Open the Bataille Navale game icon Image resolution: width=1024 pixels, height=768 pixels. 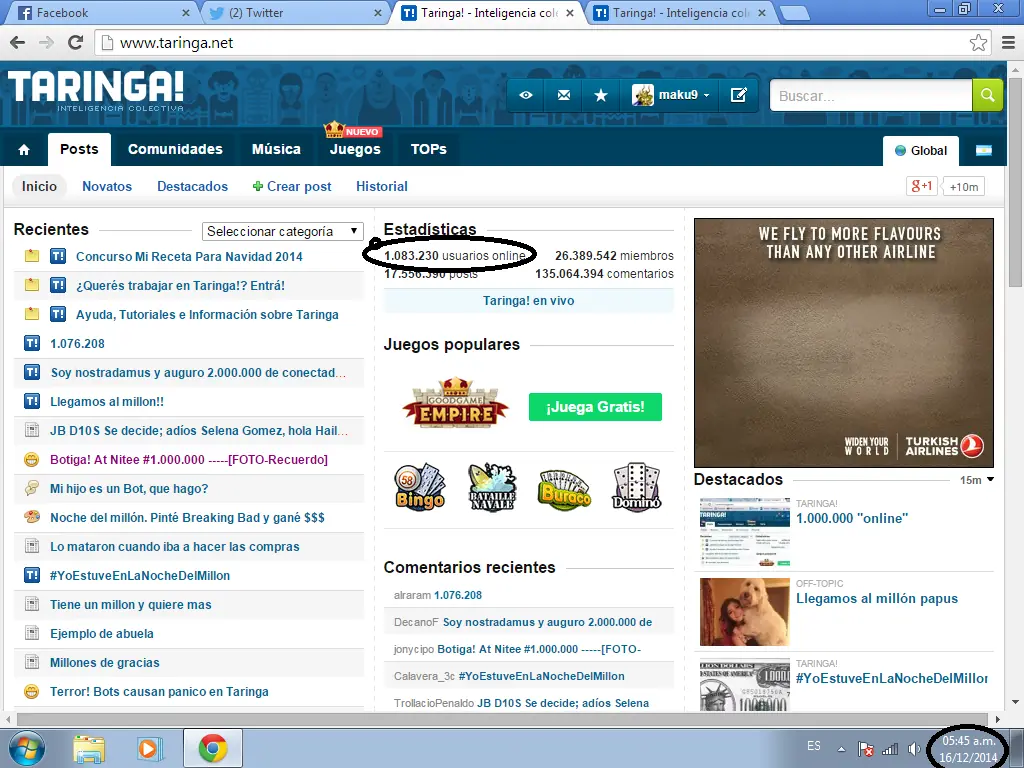coord(492,487)
